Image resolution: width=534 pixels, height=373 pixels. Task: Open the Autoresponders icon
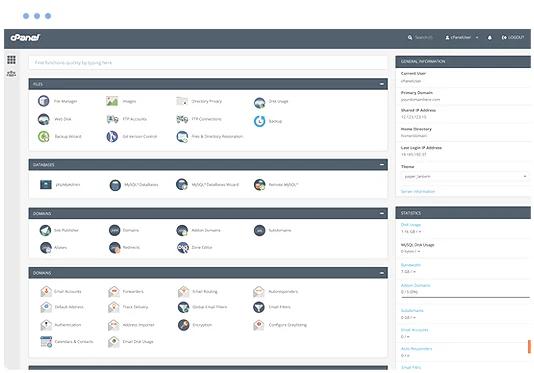(259, 291)
